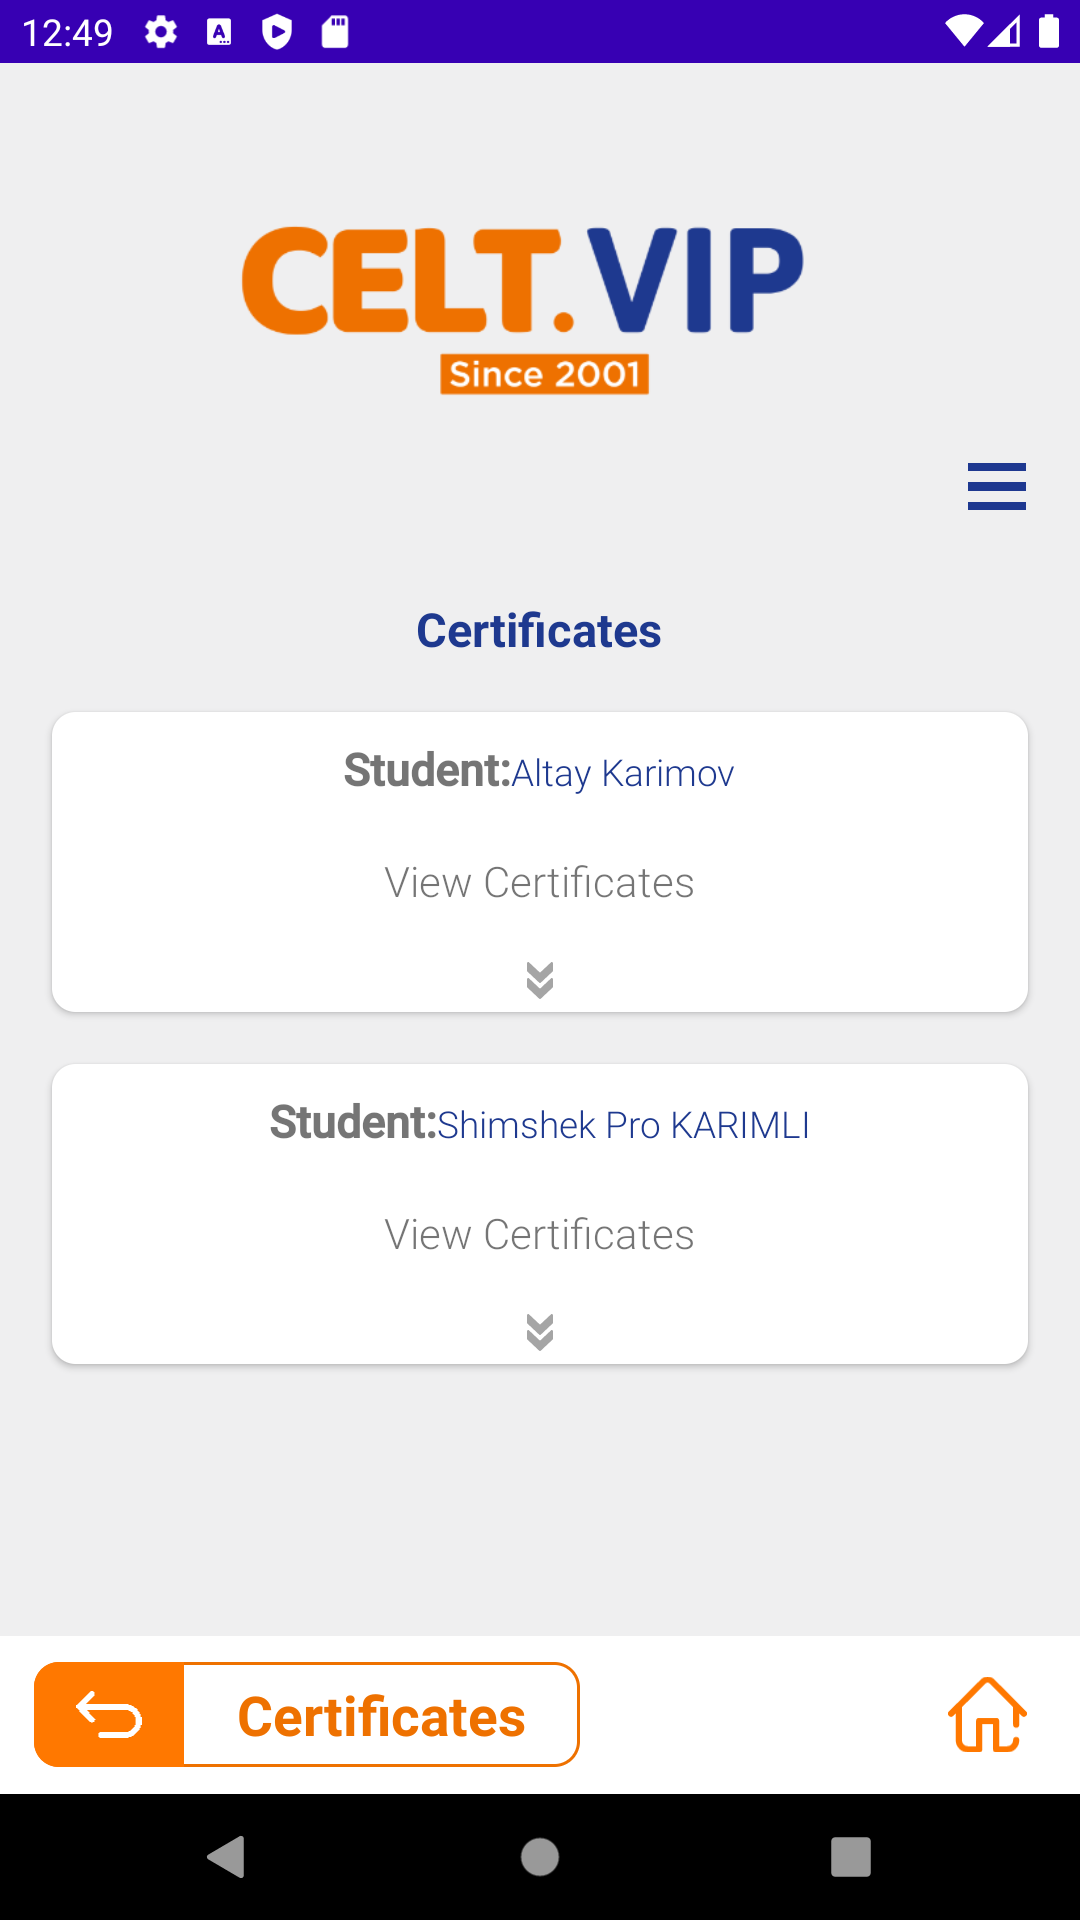Tap the Certificates page heading
1080x1920 pixels.
coord(539,631)
